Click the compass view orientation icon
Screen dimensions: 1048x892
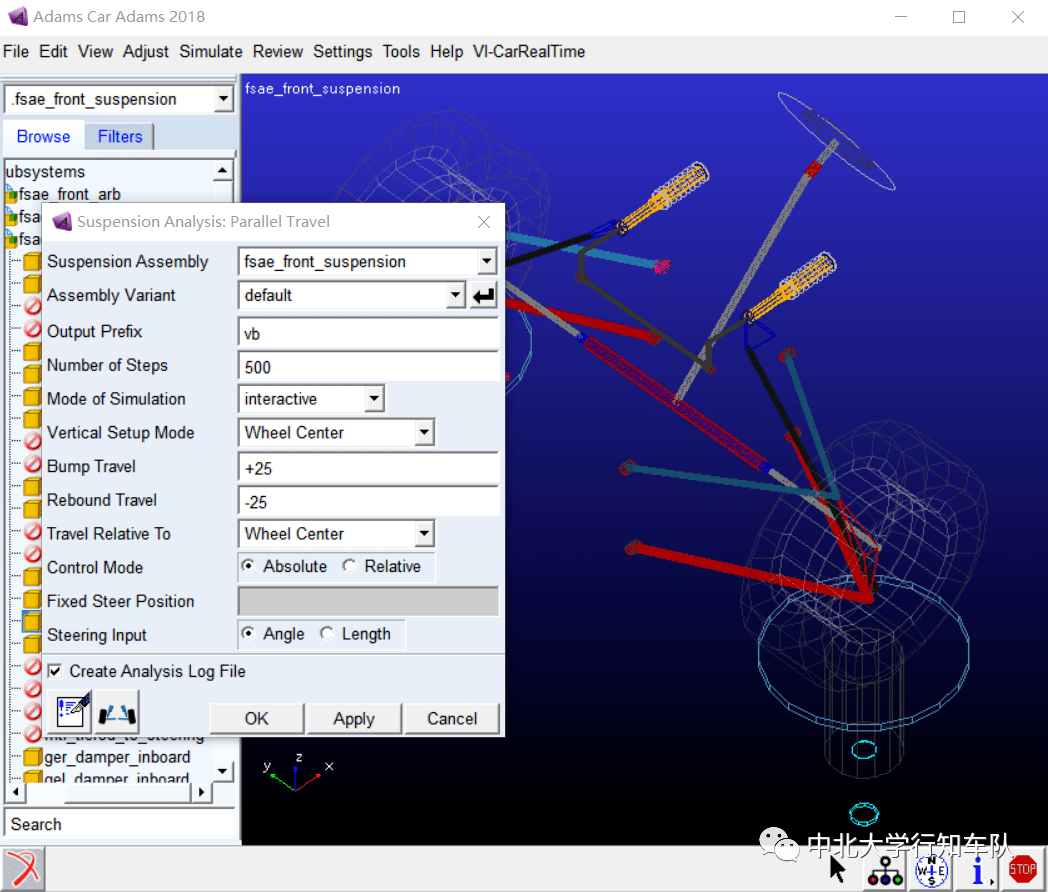coord(931,871)
